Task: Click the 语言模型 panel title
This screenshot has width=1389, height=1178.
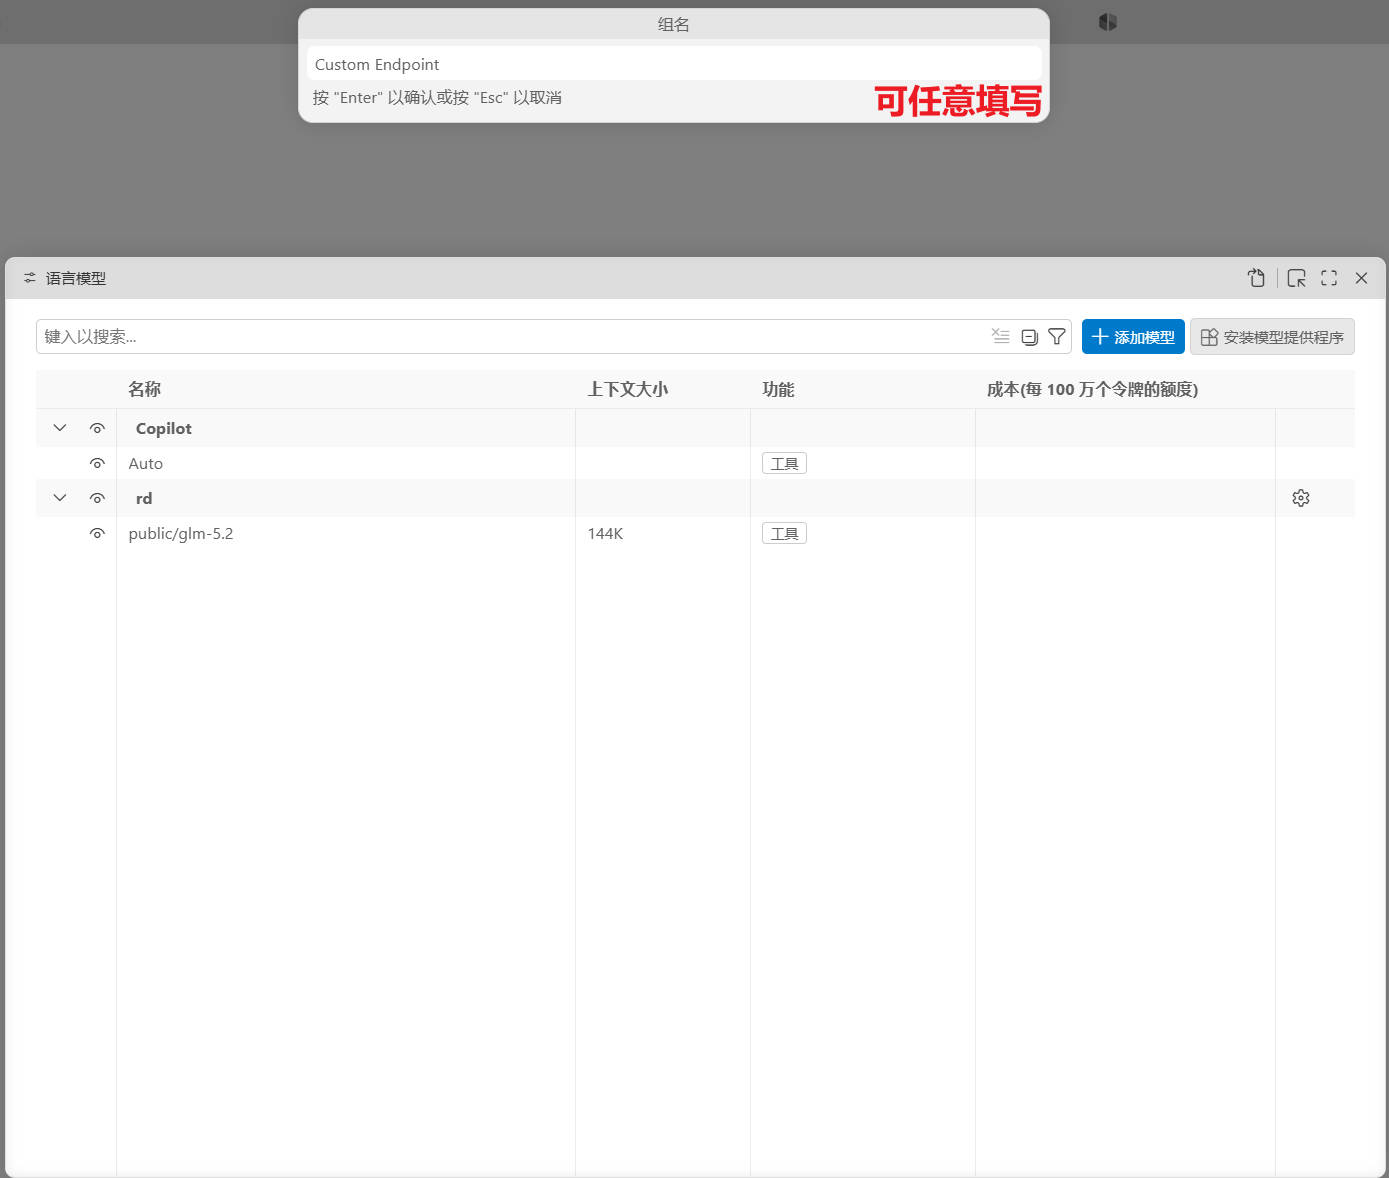Action: click(76, 278)
